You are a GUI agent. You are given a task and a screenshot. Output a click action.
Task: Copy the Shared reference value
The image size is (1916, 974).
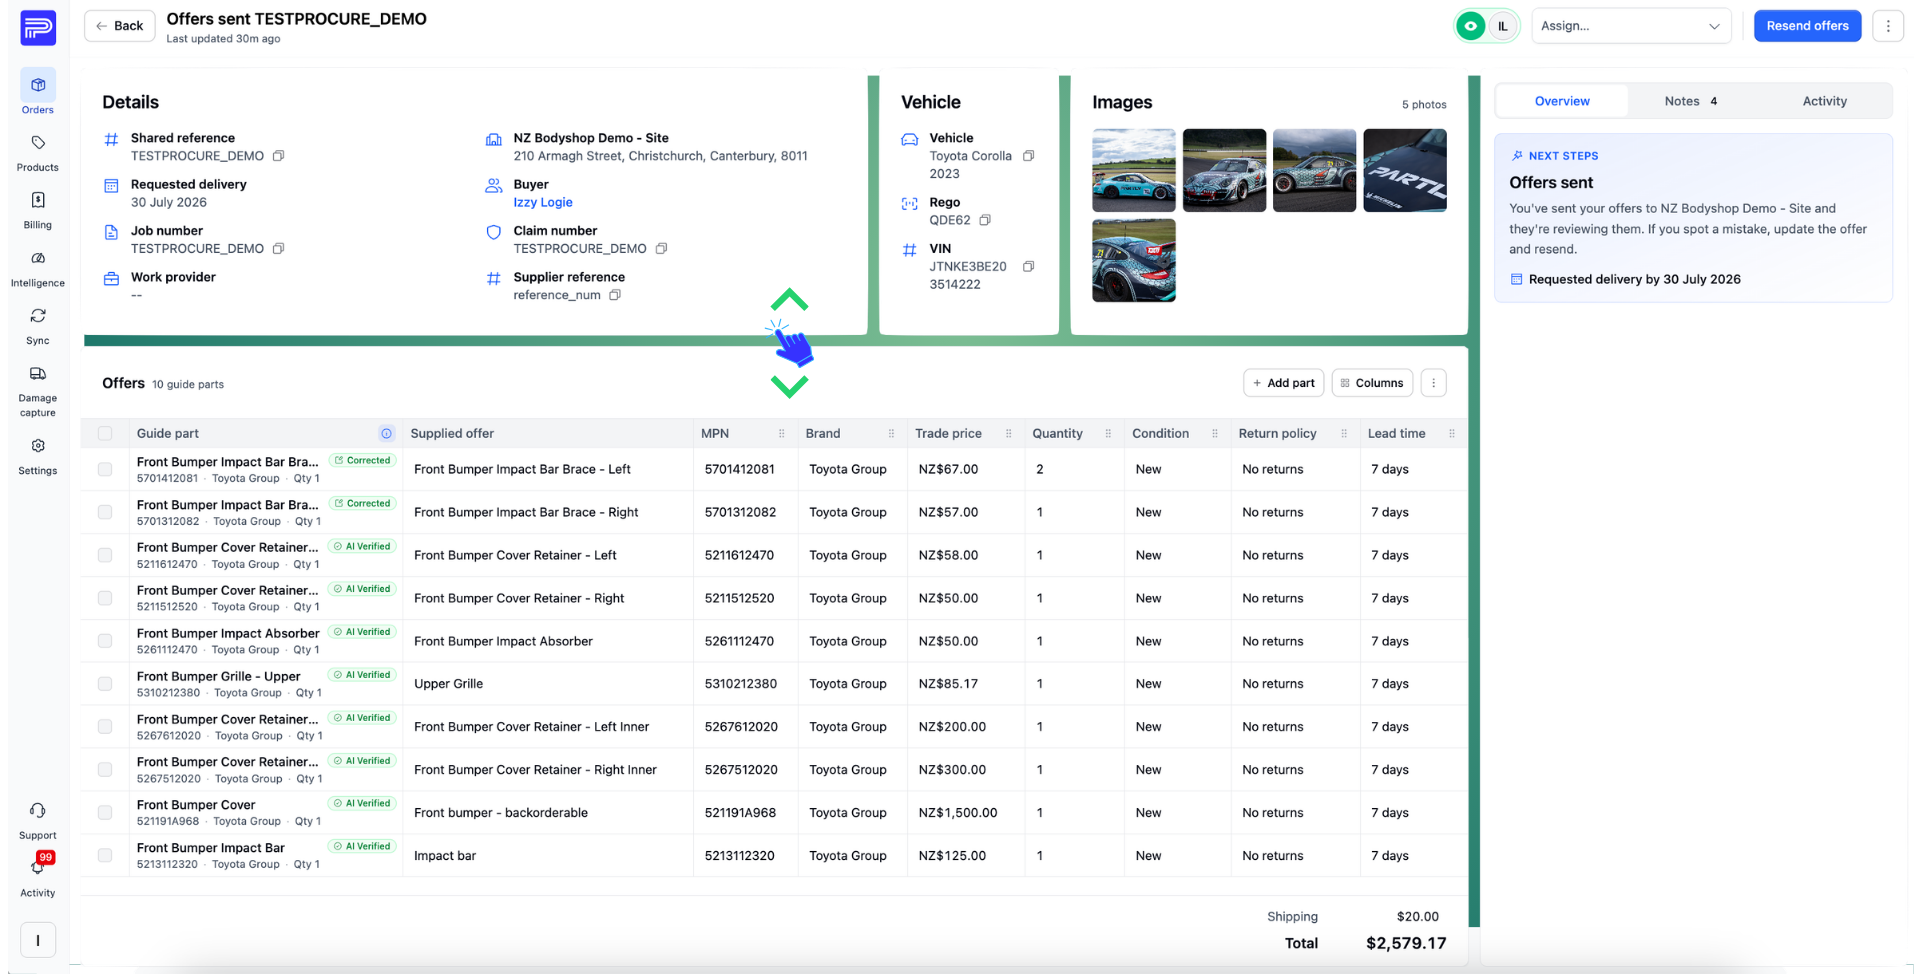pyautogui.click(x=279, y=156)
